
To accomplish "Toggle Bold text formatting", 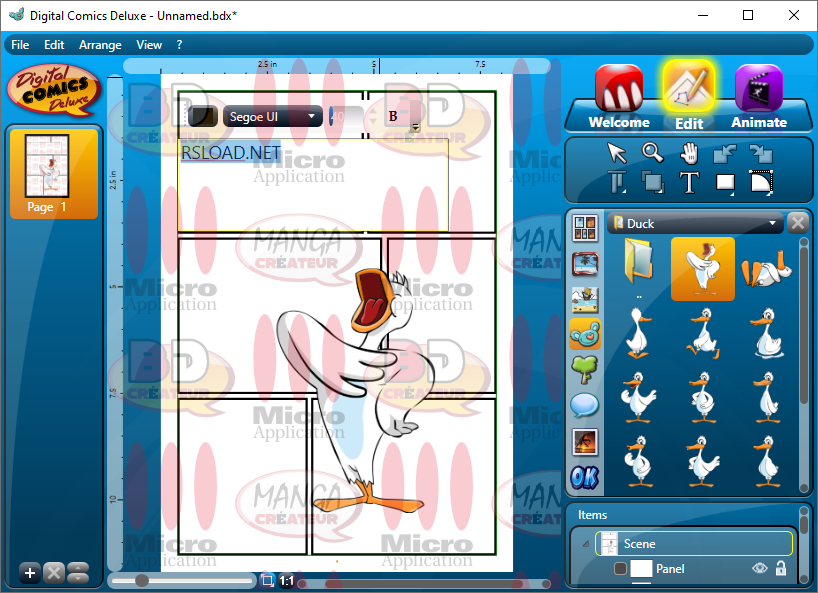I will click(393, 116).
